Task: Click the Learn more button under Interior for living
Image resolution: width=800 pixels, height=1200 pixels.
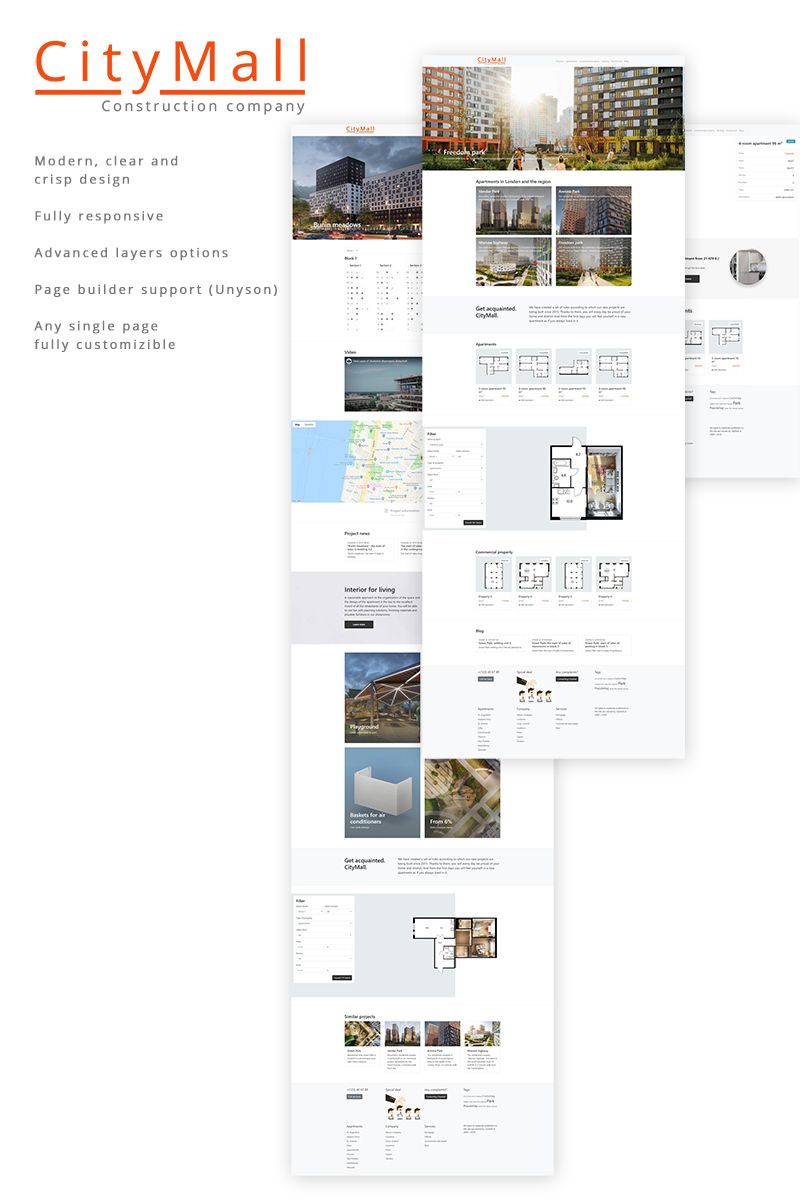Action: pos(359,624)
